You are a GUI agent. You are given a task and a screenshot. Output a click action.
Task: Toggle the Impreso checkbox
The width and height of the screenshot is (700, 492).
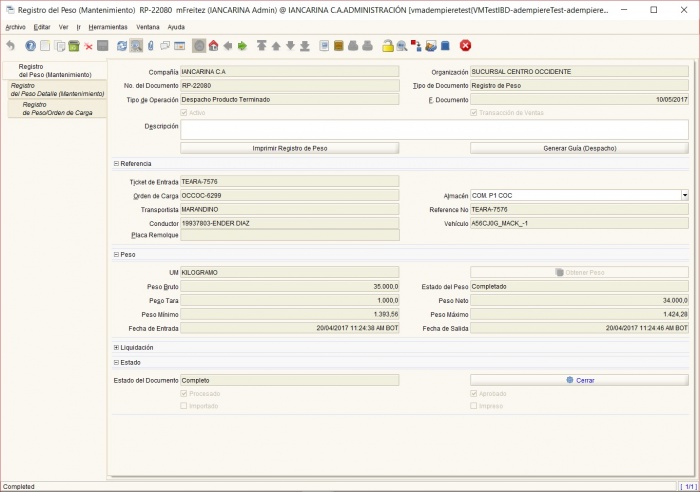[x=474, y=406]
